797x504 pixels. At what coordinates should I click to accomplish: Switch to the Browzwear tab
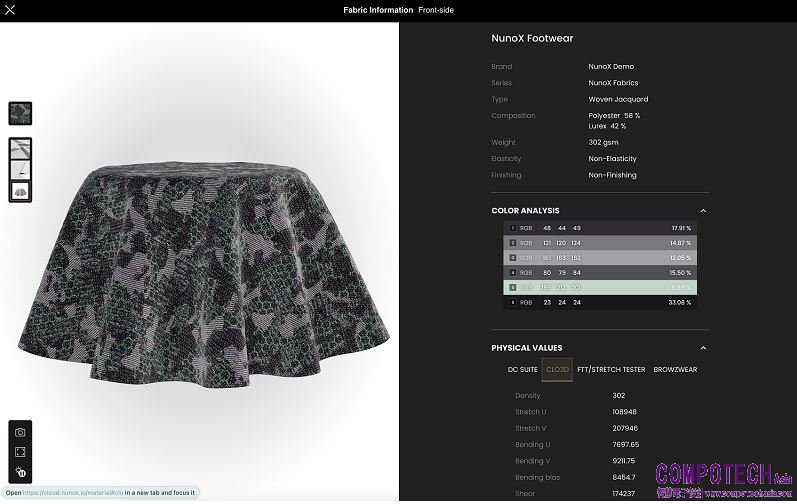(x=675, y=370)
